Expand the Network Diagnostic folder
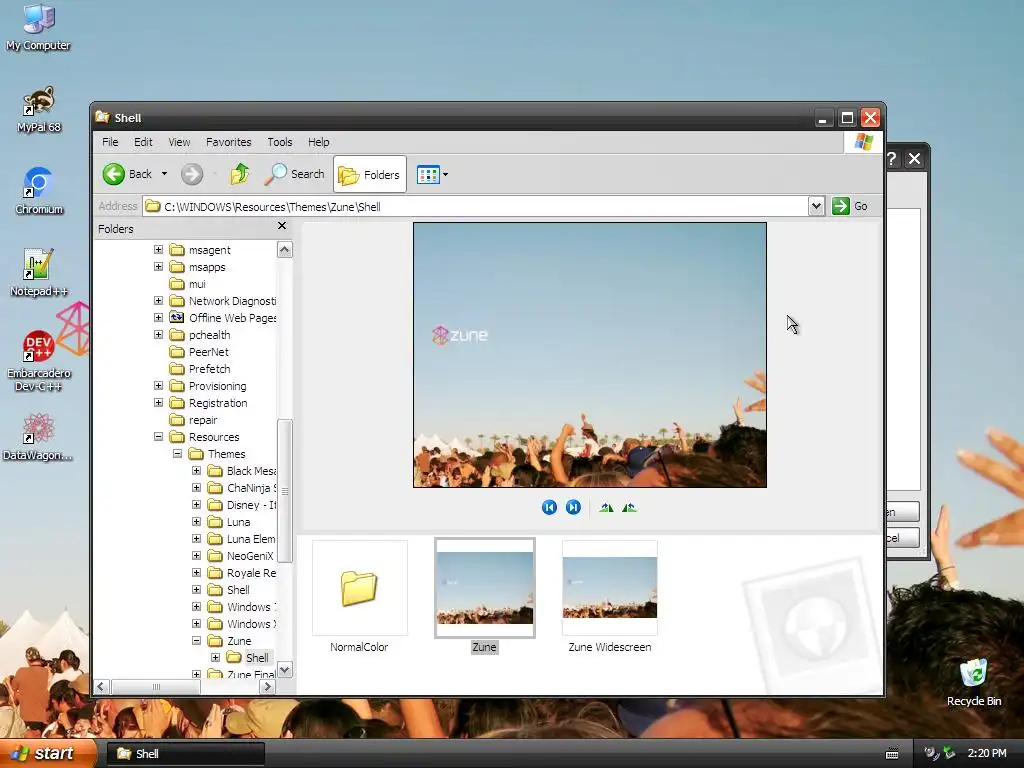The image size is (1024, 768). (x=158, y=300)
